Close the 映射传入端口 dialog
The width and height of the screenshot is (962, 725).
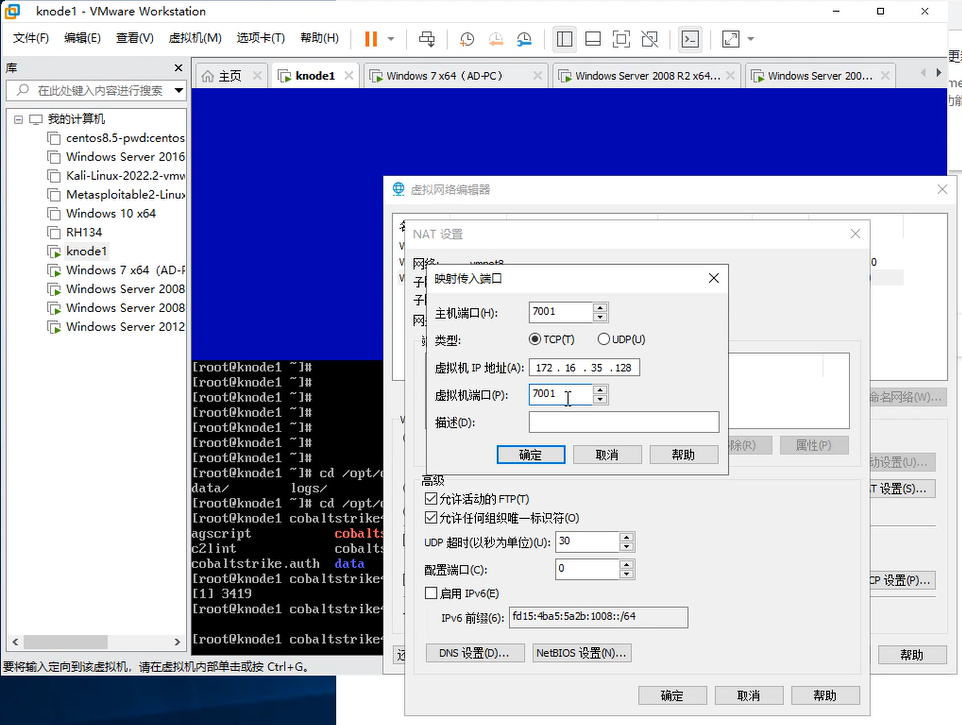(x=714, y=278)
